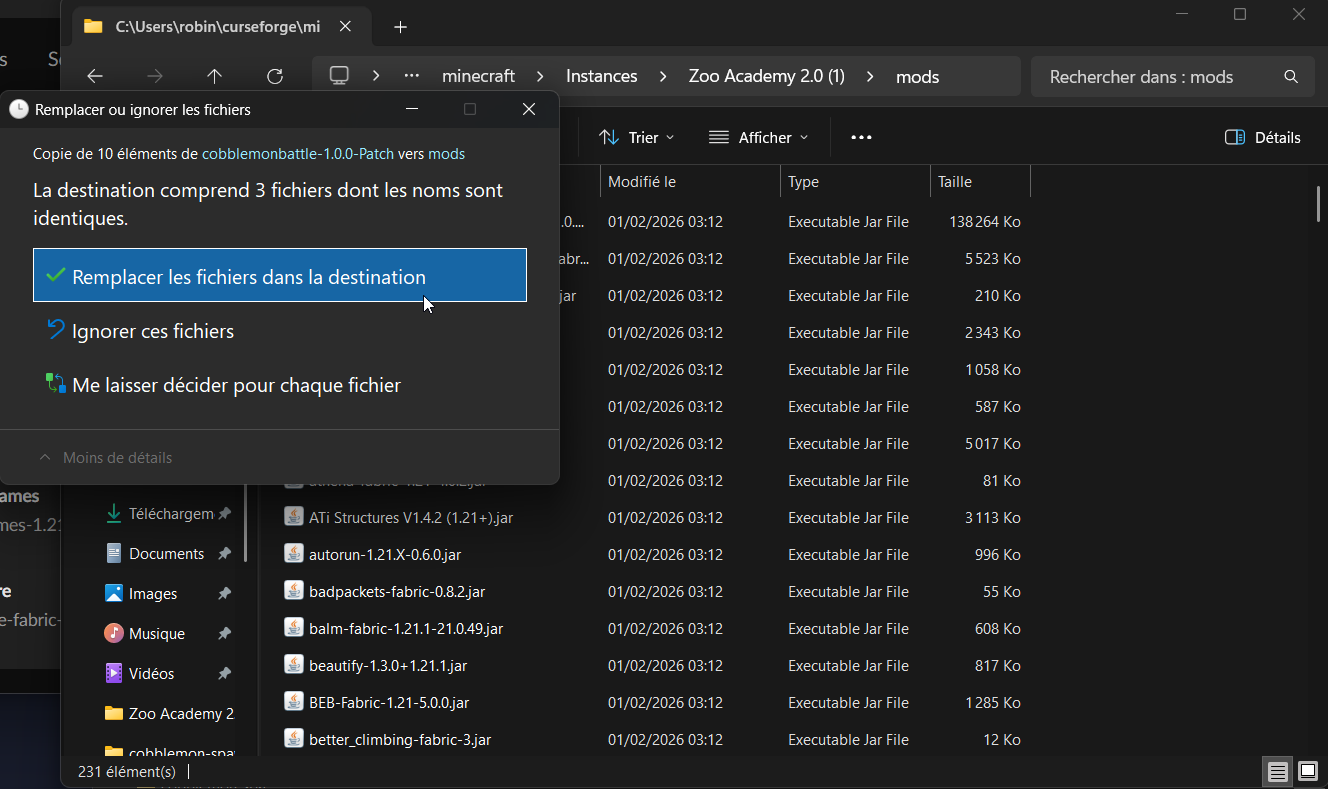Open Documents in the sidebar
The image size is (1328, 789).
pyautogui.click(x=166, y=554)
